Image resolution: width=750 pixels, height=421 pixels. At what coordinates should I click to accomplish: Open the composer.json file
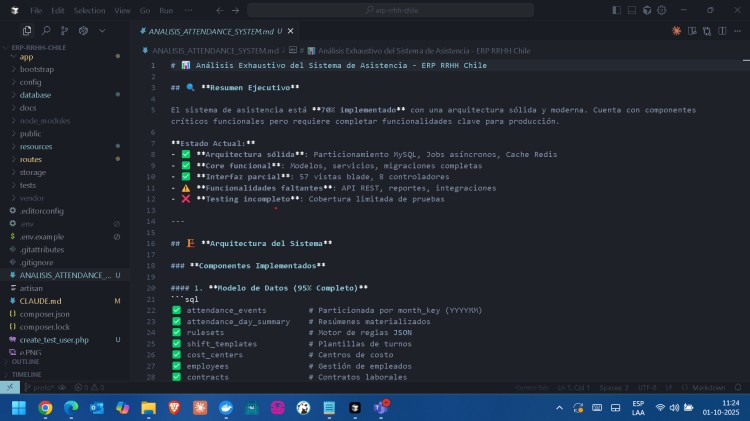pyautogui.click(x=44, y=314)
